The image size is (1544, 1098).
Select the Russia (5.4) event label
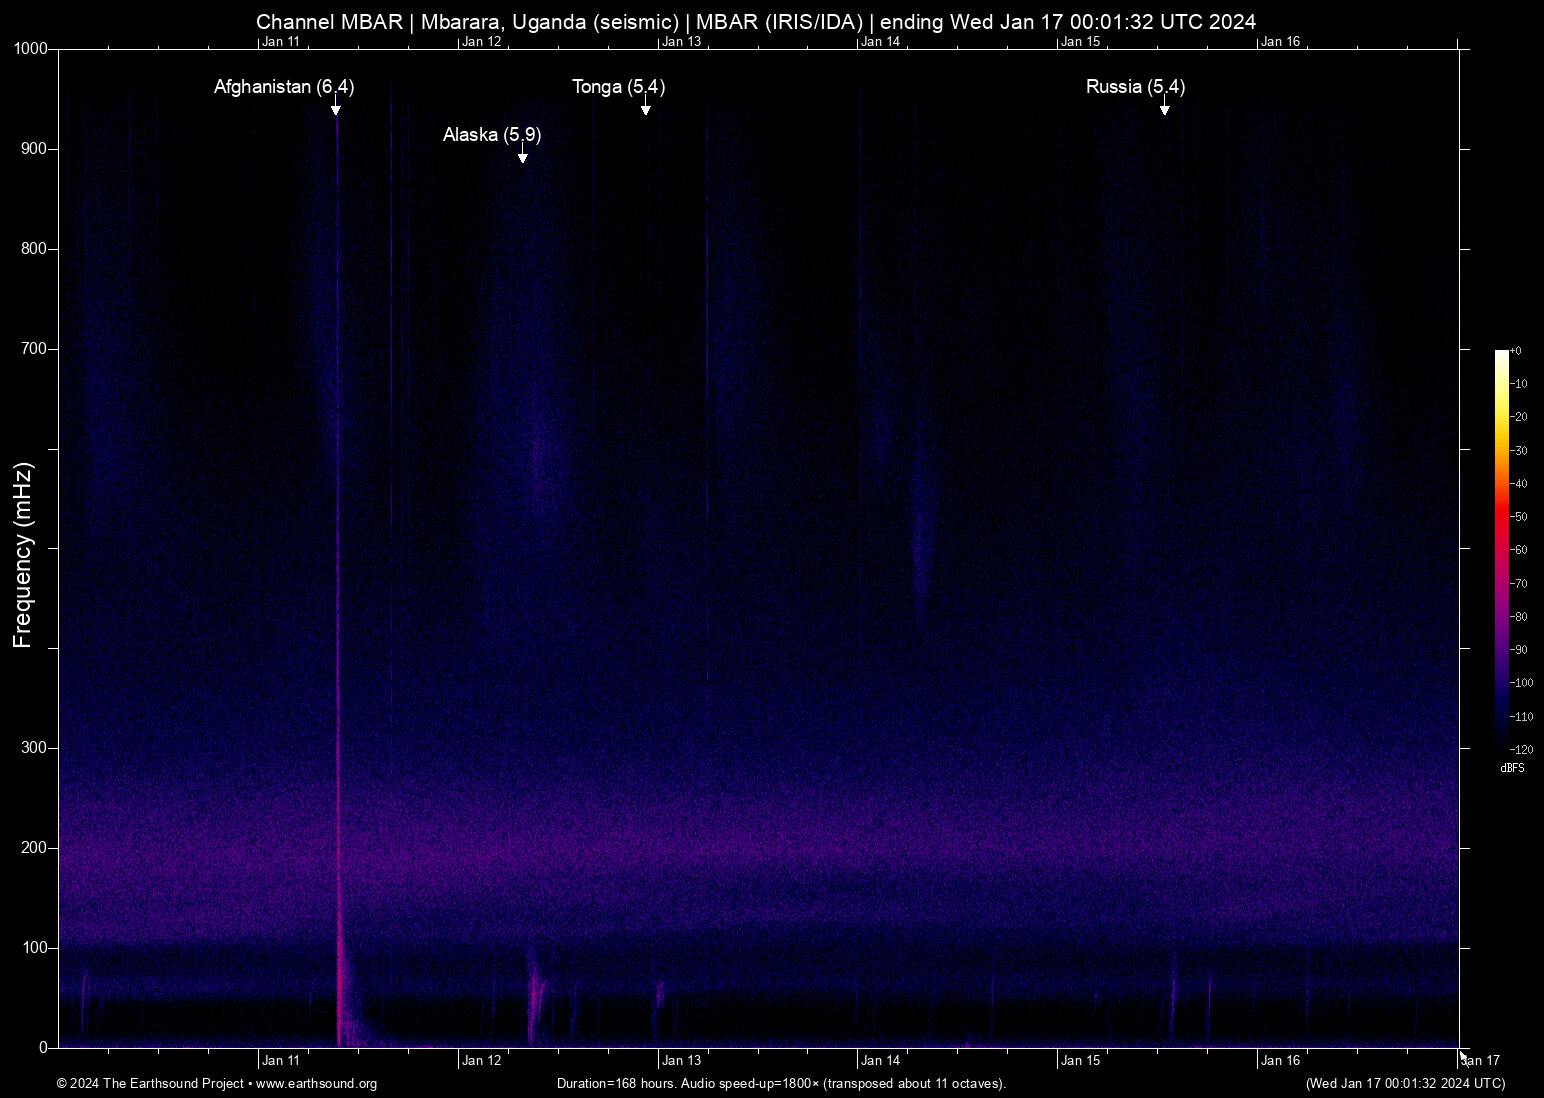[x=1135, y=87]
